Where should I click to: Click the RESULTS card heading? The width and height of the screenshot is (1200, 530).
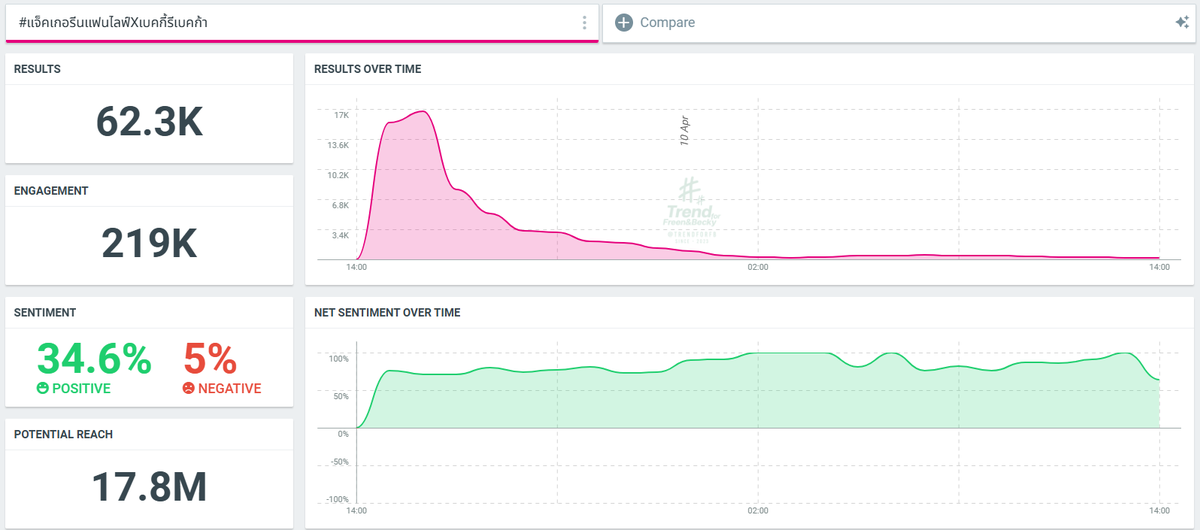(37, 69)
